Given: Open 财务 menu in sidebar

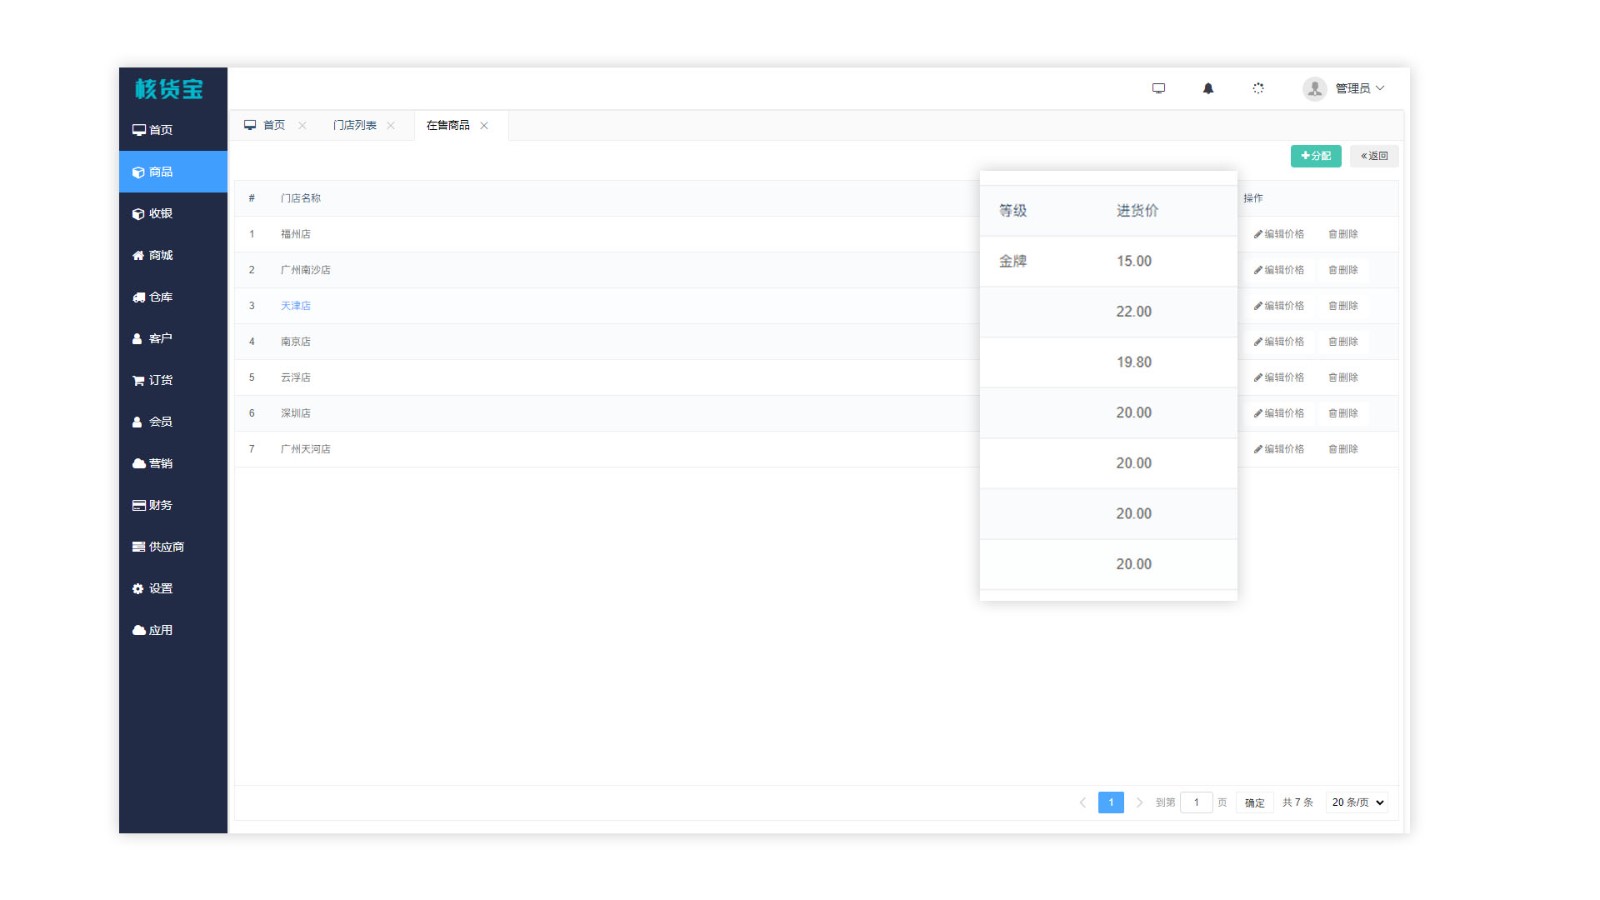Looking at the screenshot, I should (160, 505).
